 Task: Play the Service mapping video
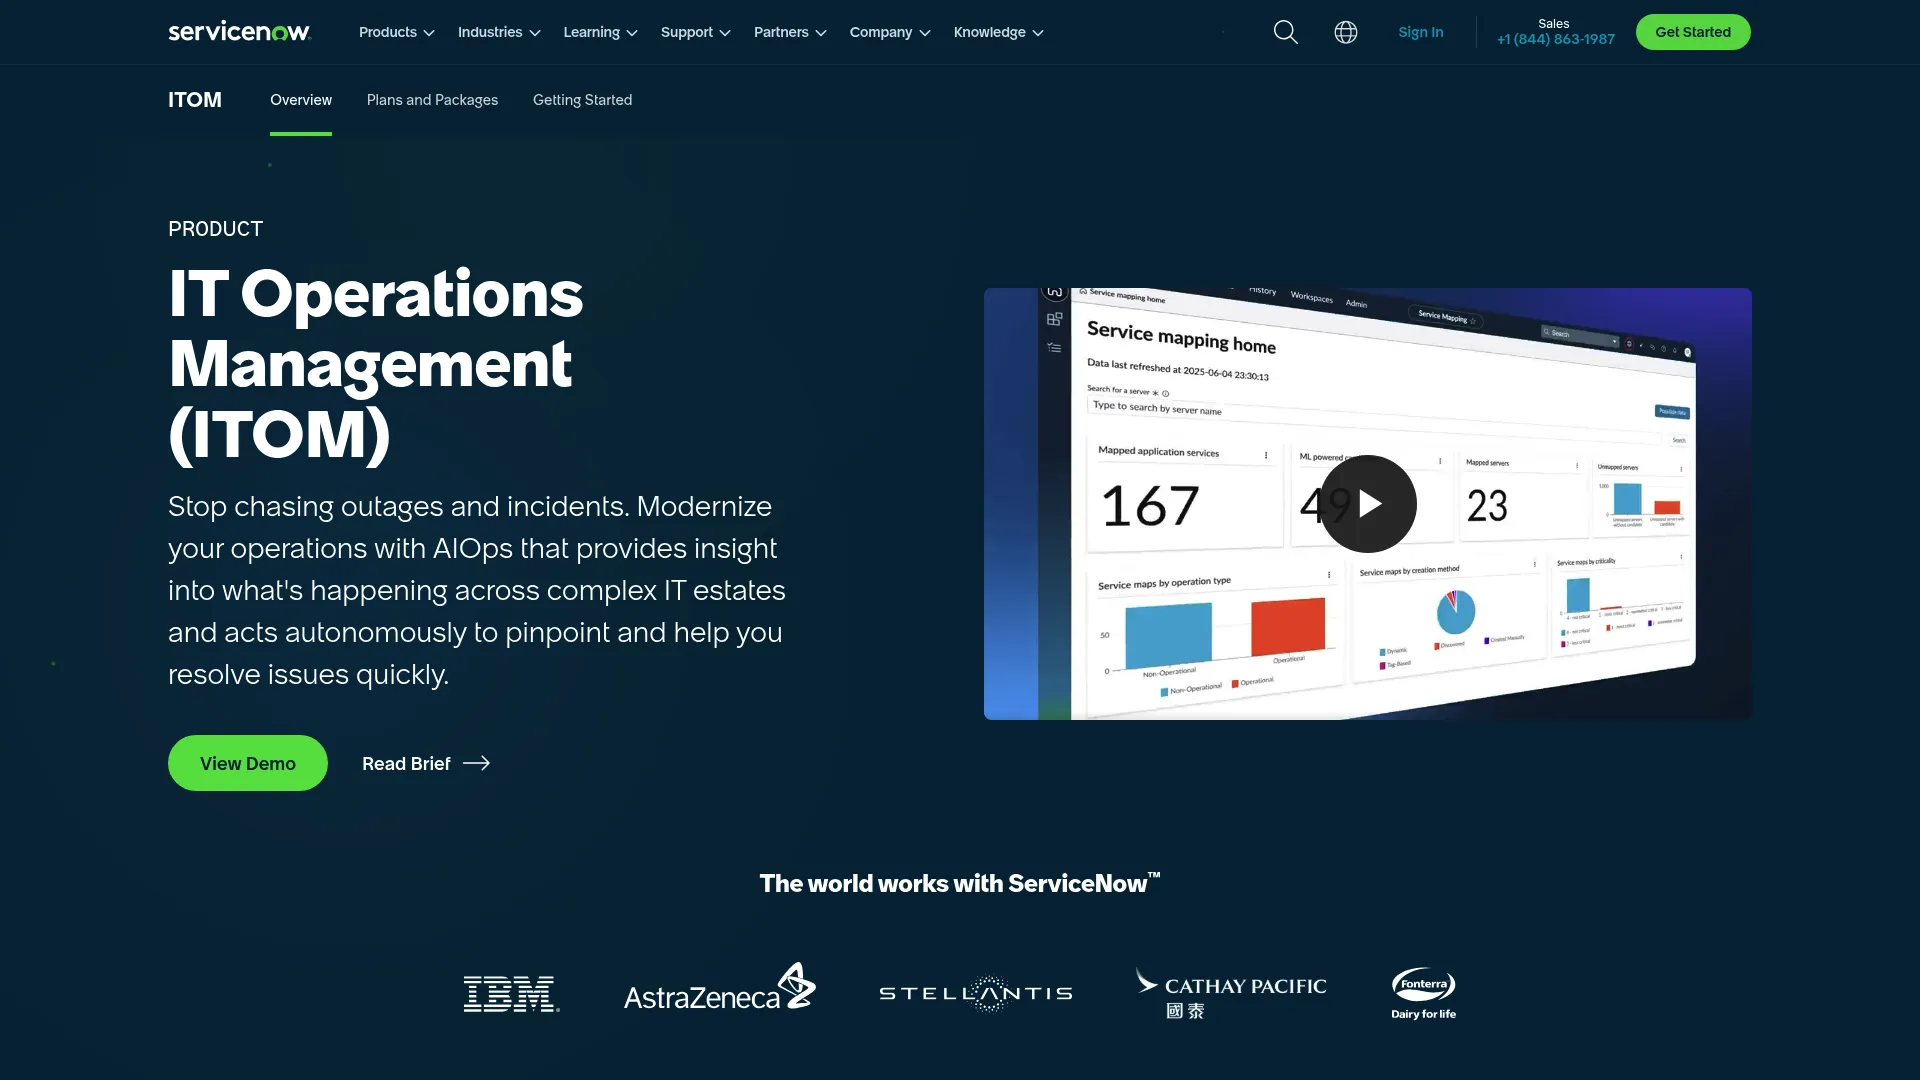click(x=1368, y=504)
